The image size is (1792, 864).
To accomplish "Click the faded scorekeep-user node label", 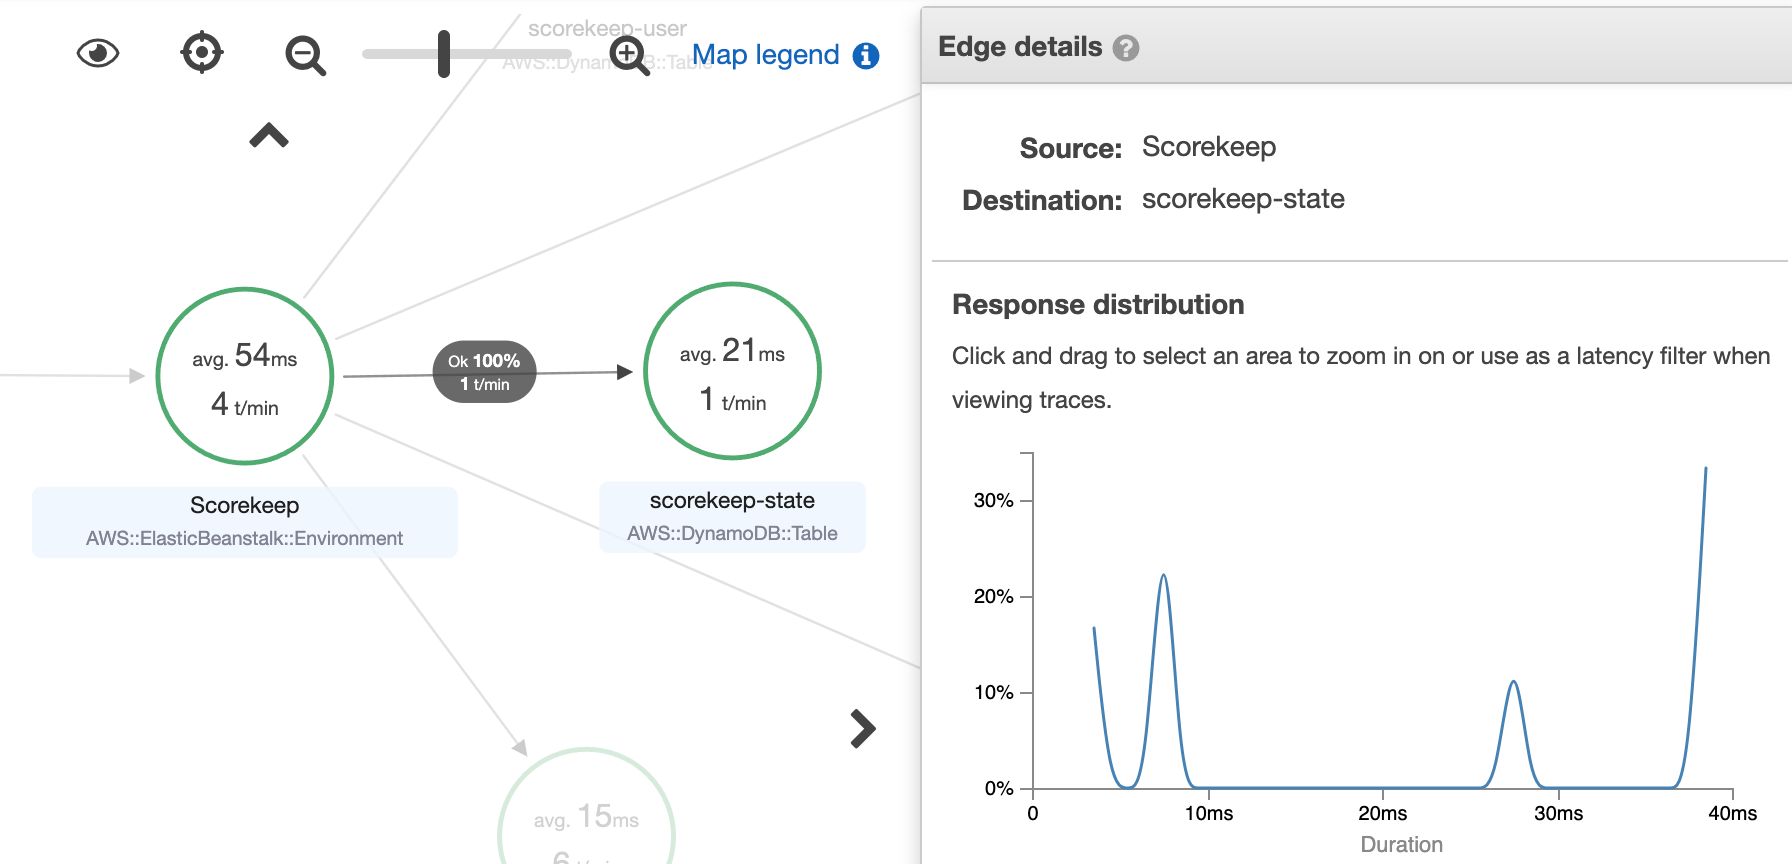I will click(606, 29).
